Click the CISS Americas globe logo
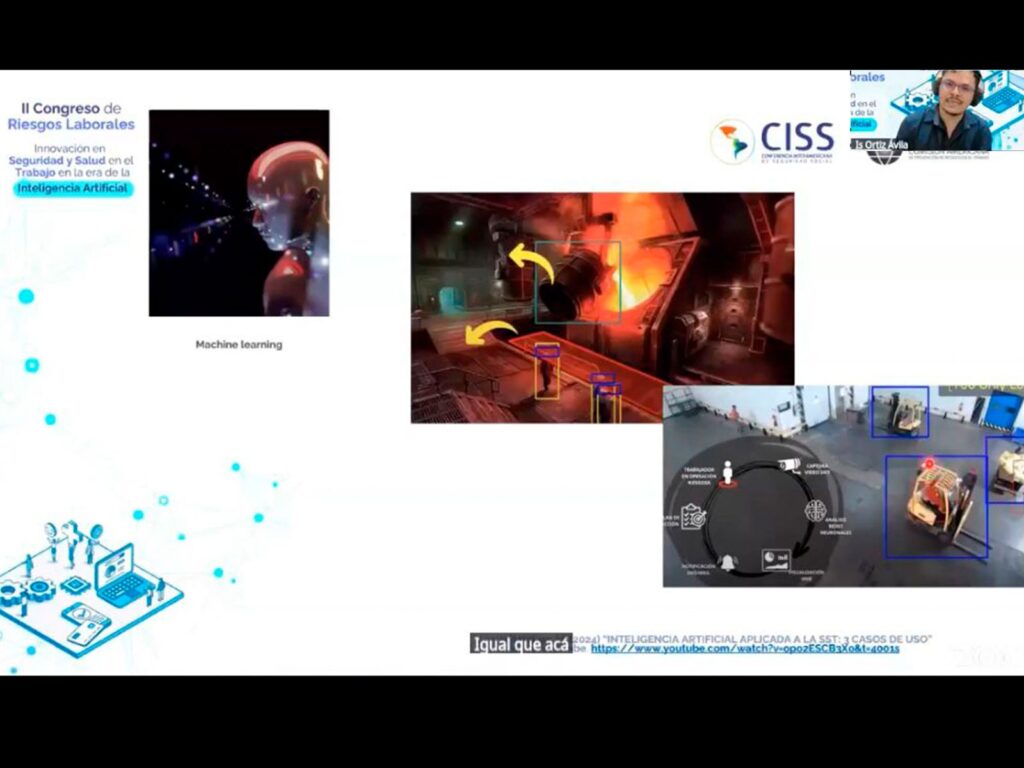1024x768 pixels. [731, 142]
